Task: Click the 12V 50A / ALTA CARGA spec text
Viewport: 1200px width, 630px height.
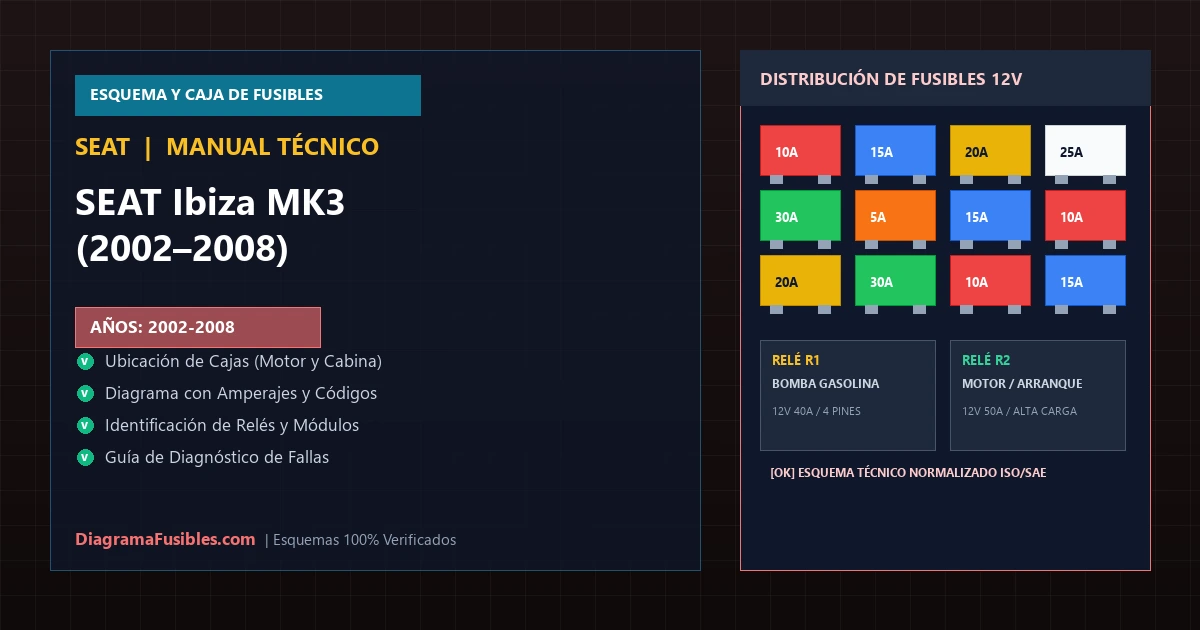Action: pyautogui.click(x=1019, y=411)
